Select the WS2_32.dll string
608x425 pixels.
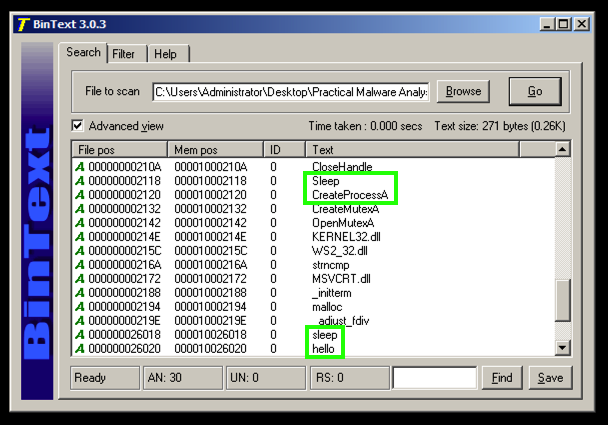340,251
